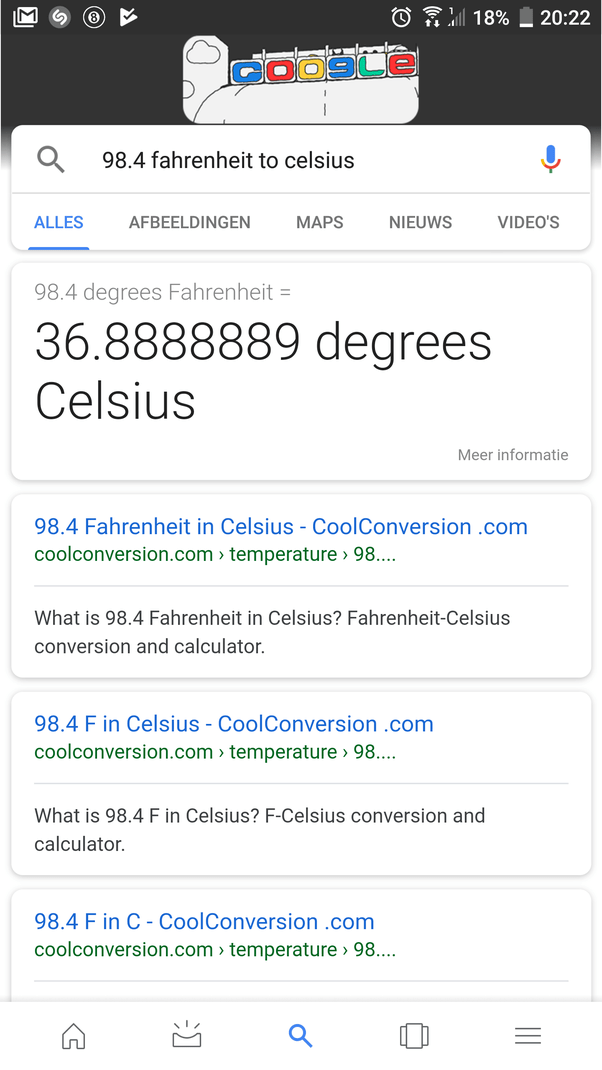Tap the Gmail notification icon in status bar
The height and width of the screenshot is (1070, 602).
[25, 17]
